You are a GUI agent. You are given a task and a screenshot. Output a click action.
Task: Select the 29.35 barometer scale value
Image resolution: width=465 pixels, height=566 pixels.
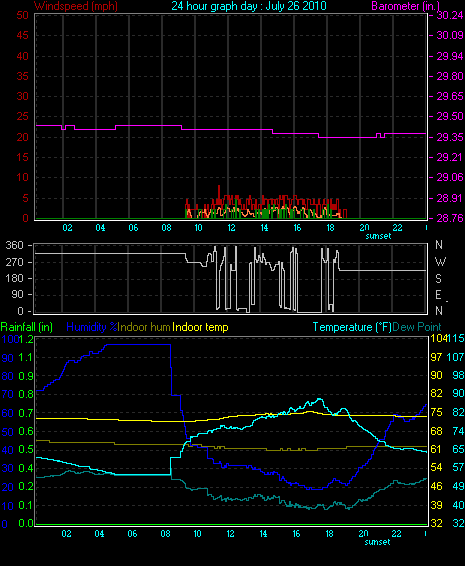tap(450, 137)
